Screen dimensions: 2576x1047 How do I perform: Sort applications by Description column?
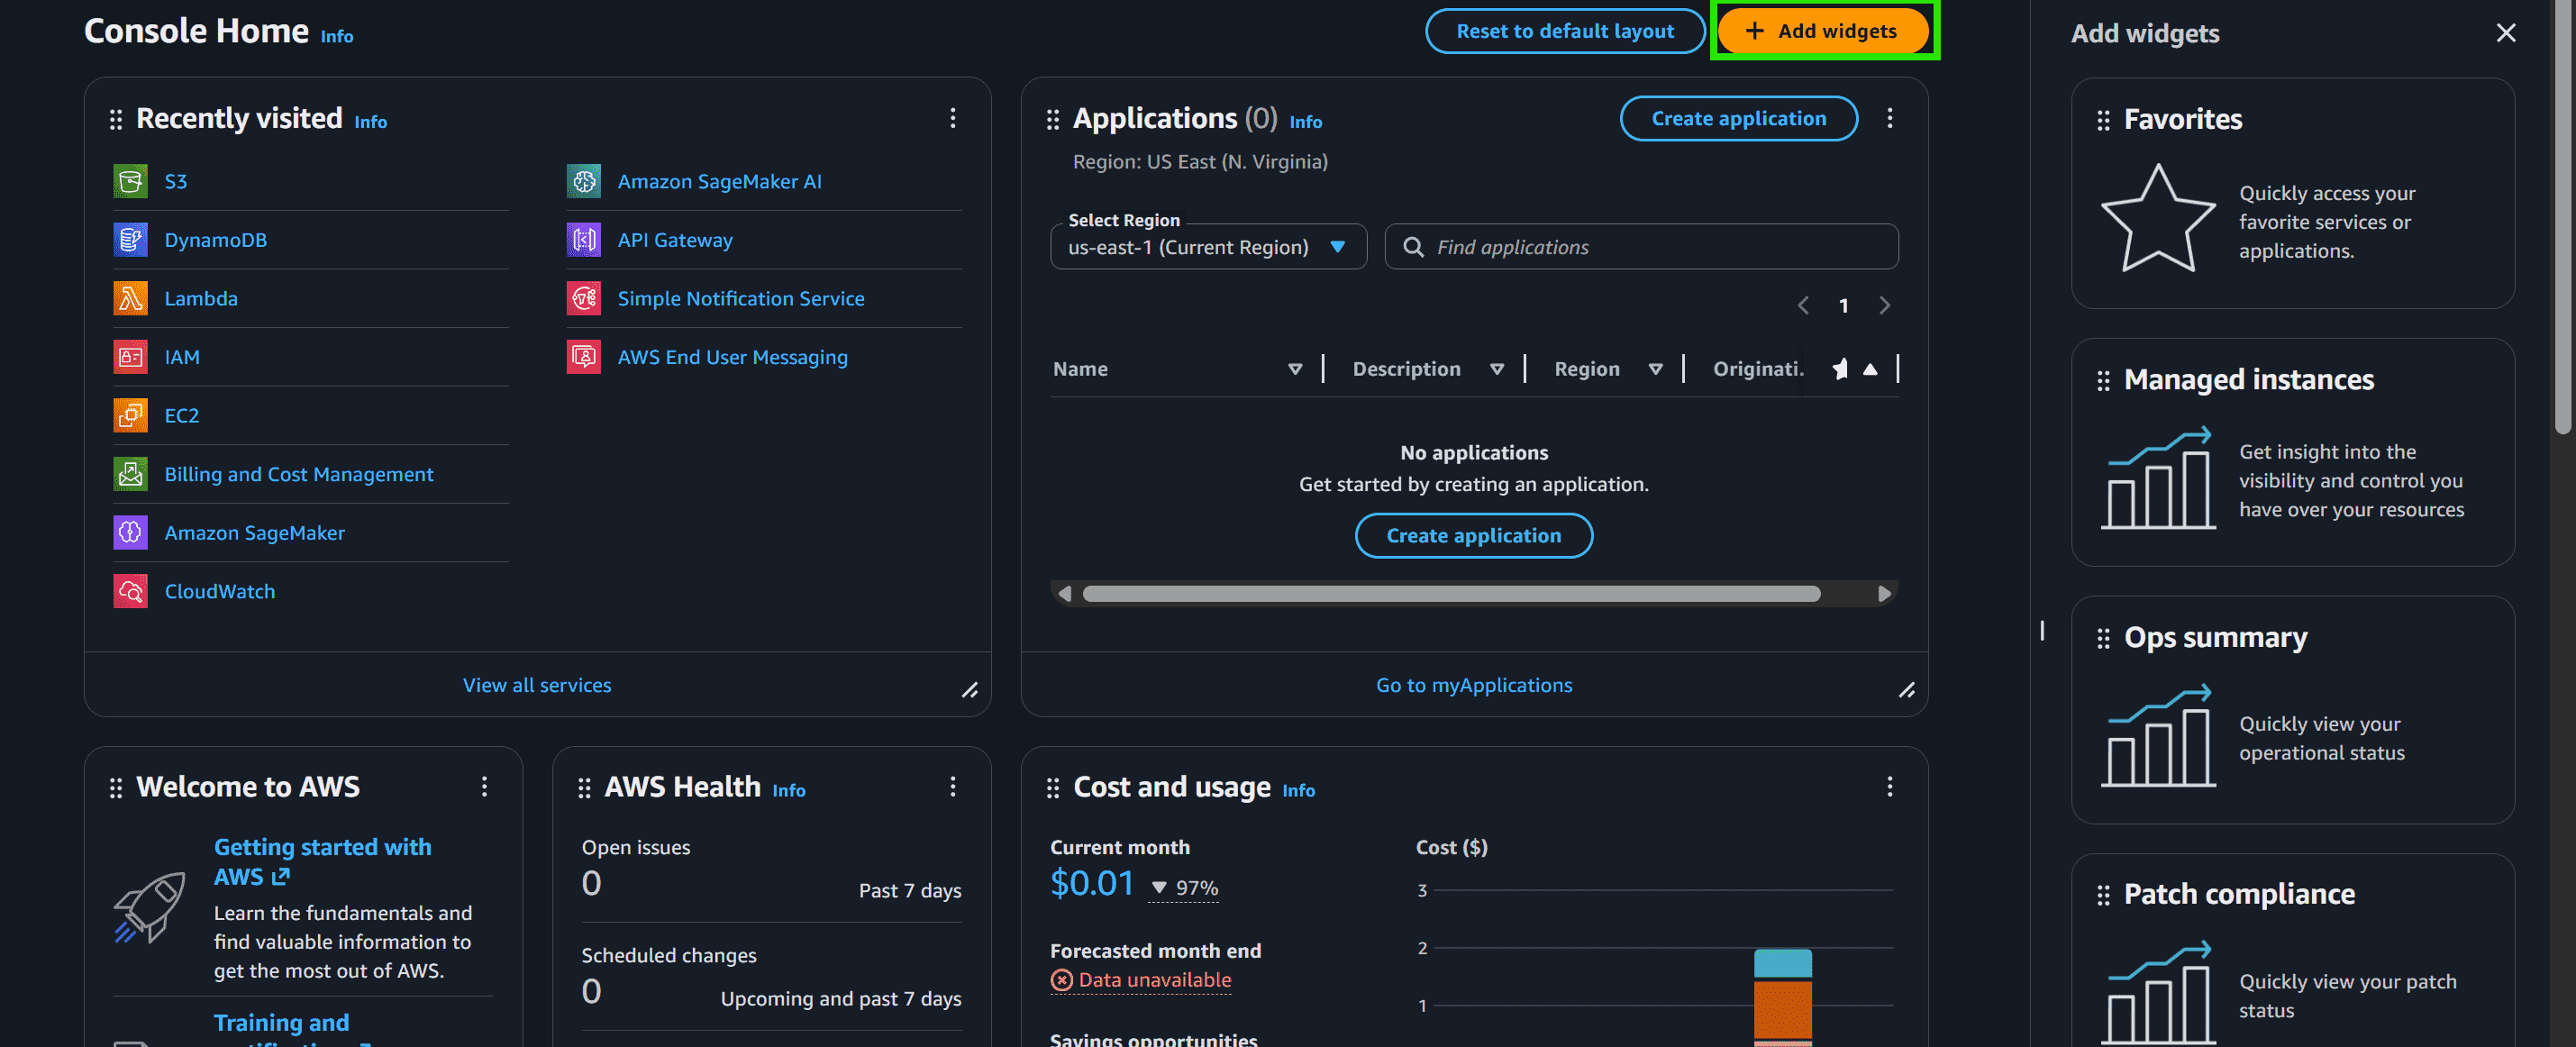(x=1497, y=369)
